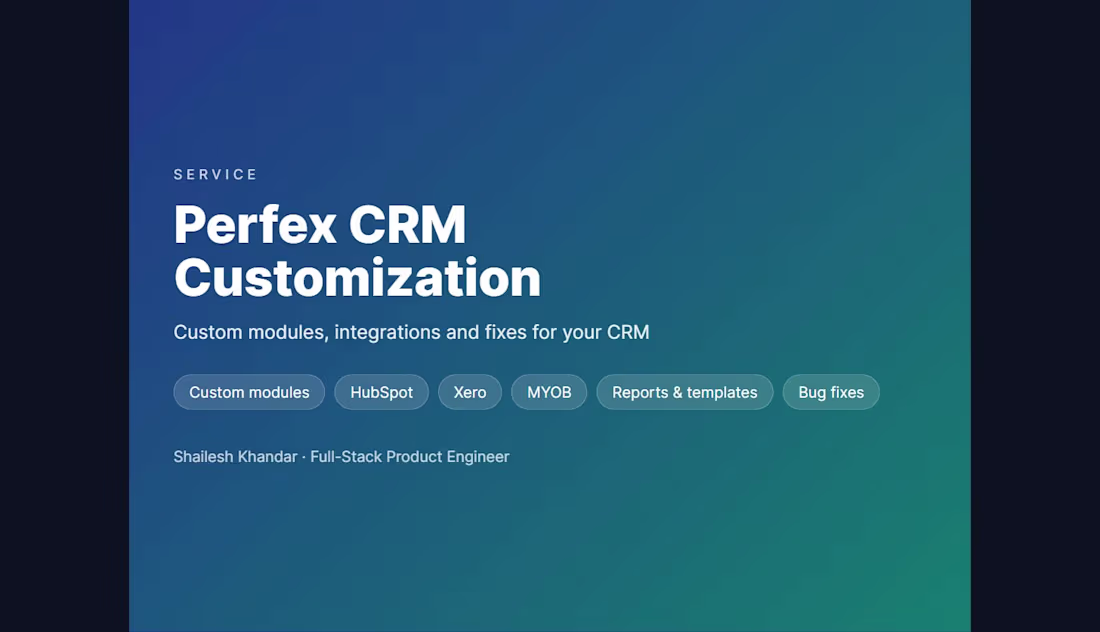
Task: Click the Custom modules pill tag
Action: pos(249,392)
